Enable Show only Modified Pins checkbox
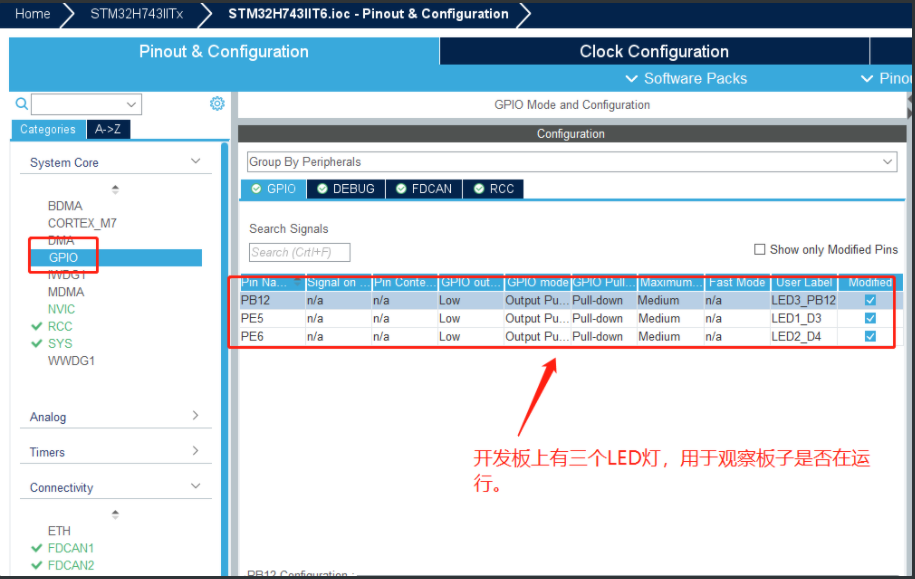Screen dimensions: 915x579 tap(759, 249)
